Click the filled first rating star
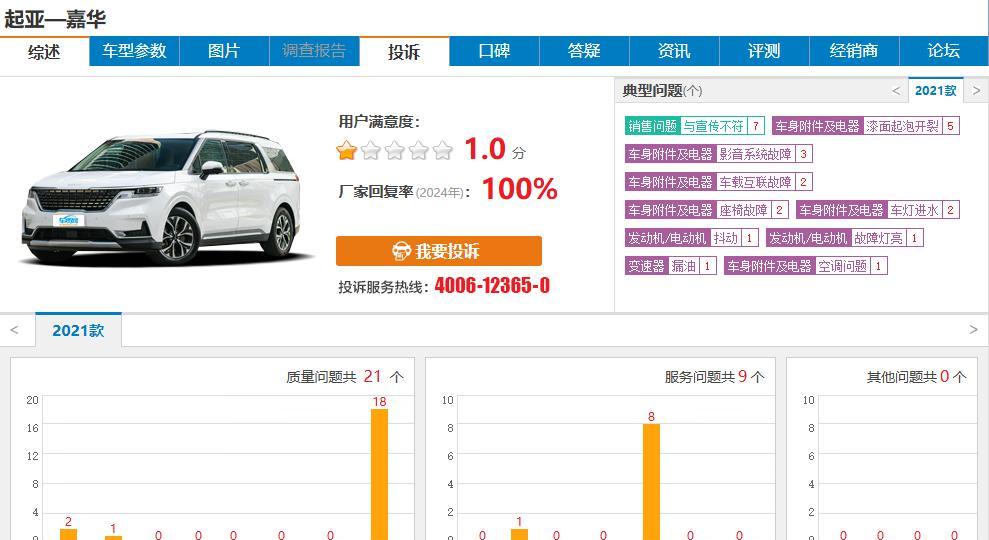This screenshot has width=989, height=540. click(x=346, y=151)
